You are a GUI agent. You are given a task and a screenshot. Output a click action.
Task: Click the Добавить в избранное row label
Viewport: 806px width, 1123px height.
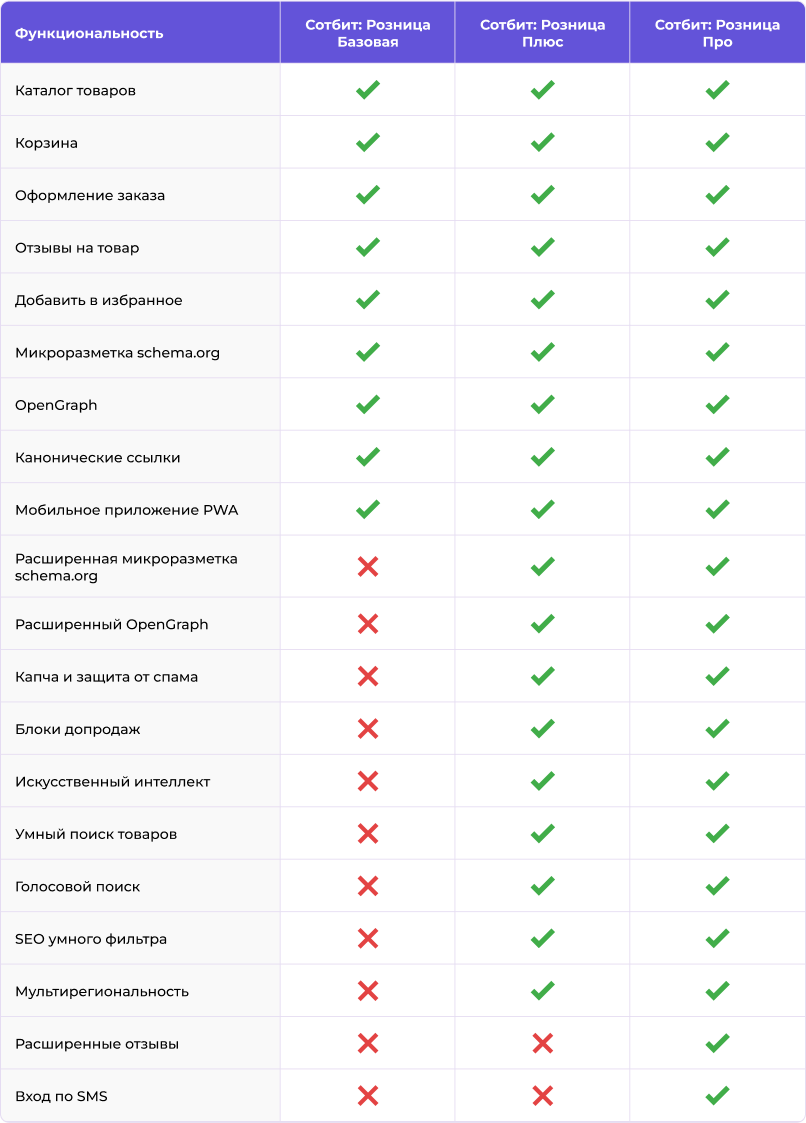[99, 300]
